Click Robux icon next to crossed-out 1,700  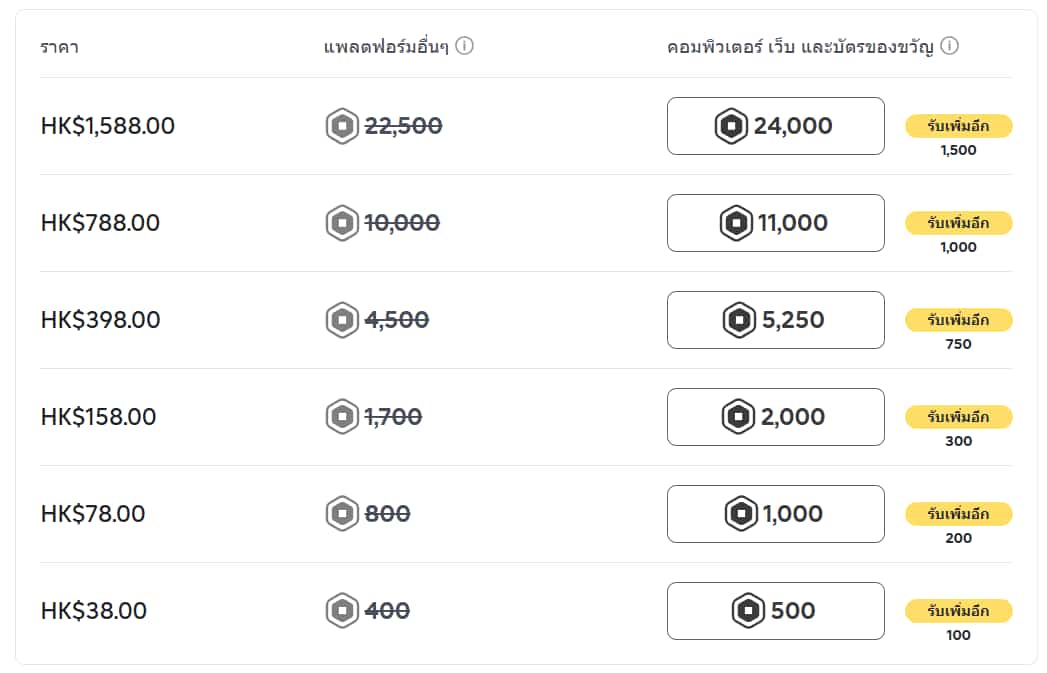tap(342, 417)
